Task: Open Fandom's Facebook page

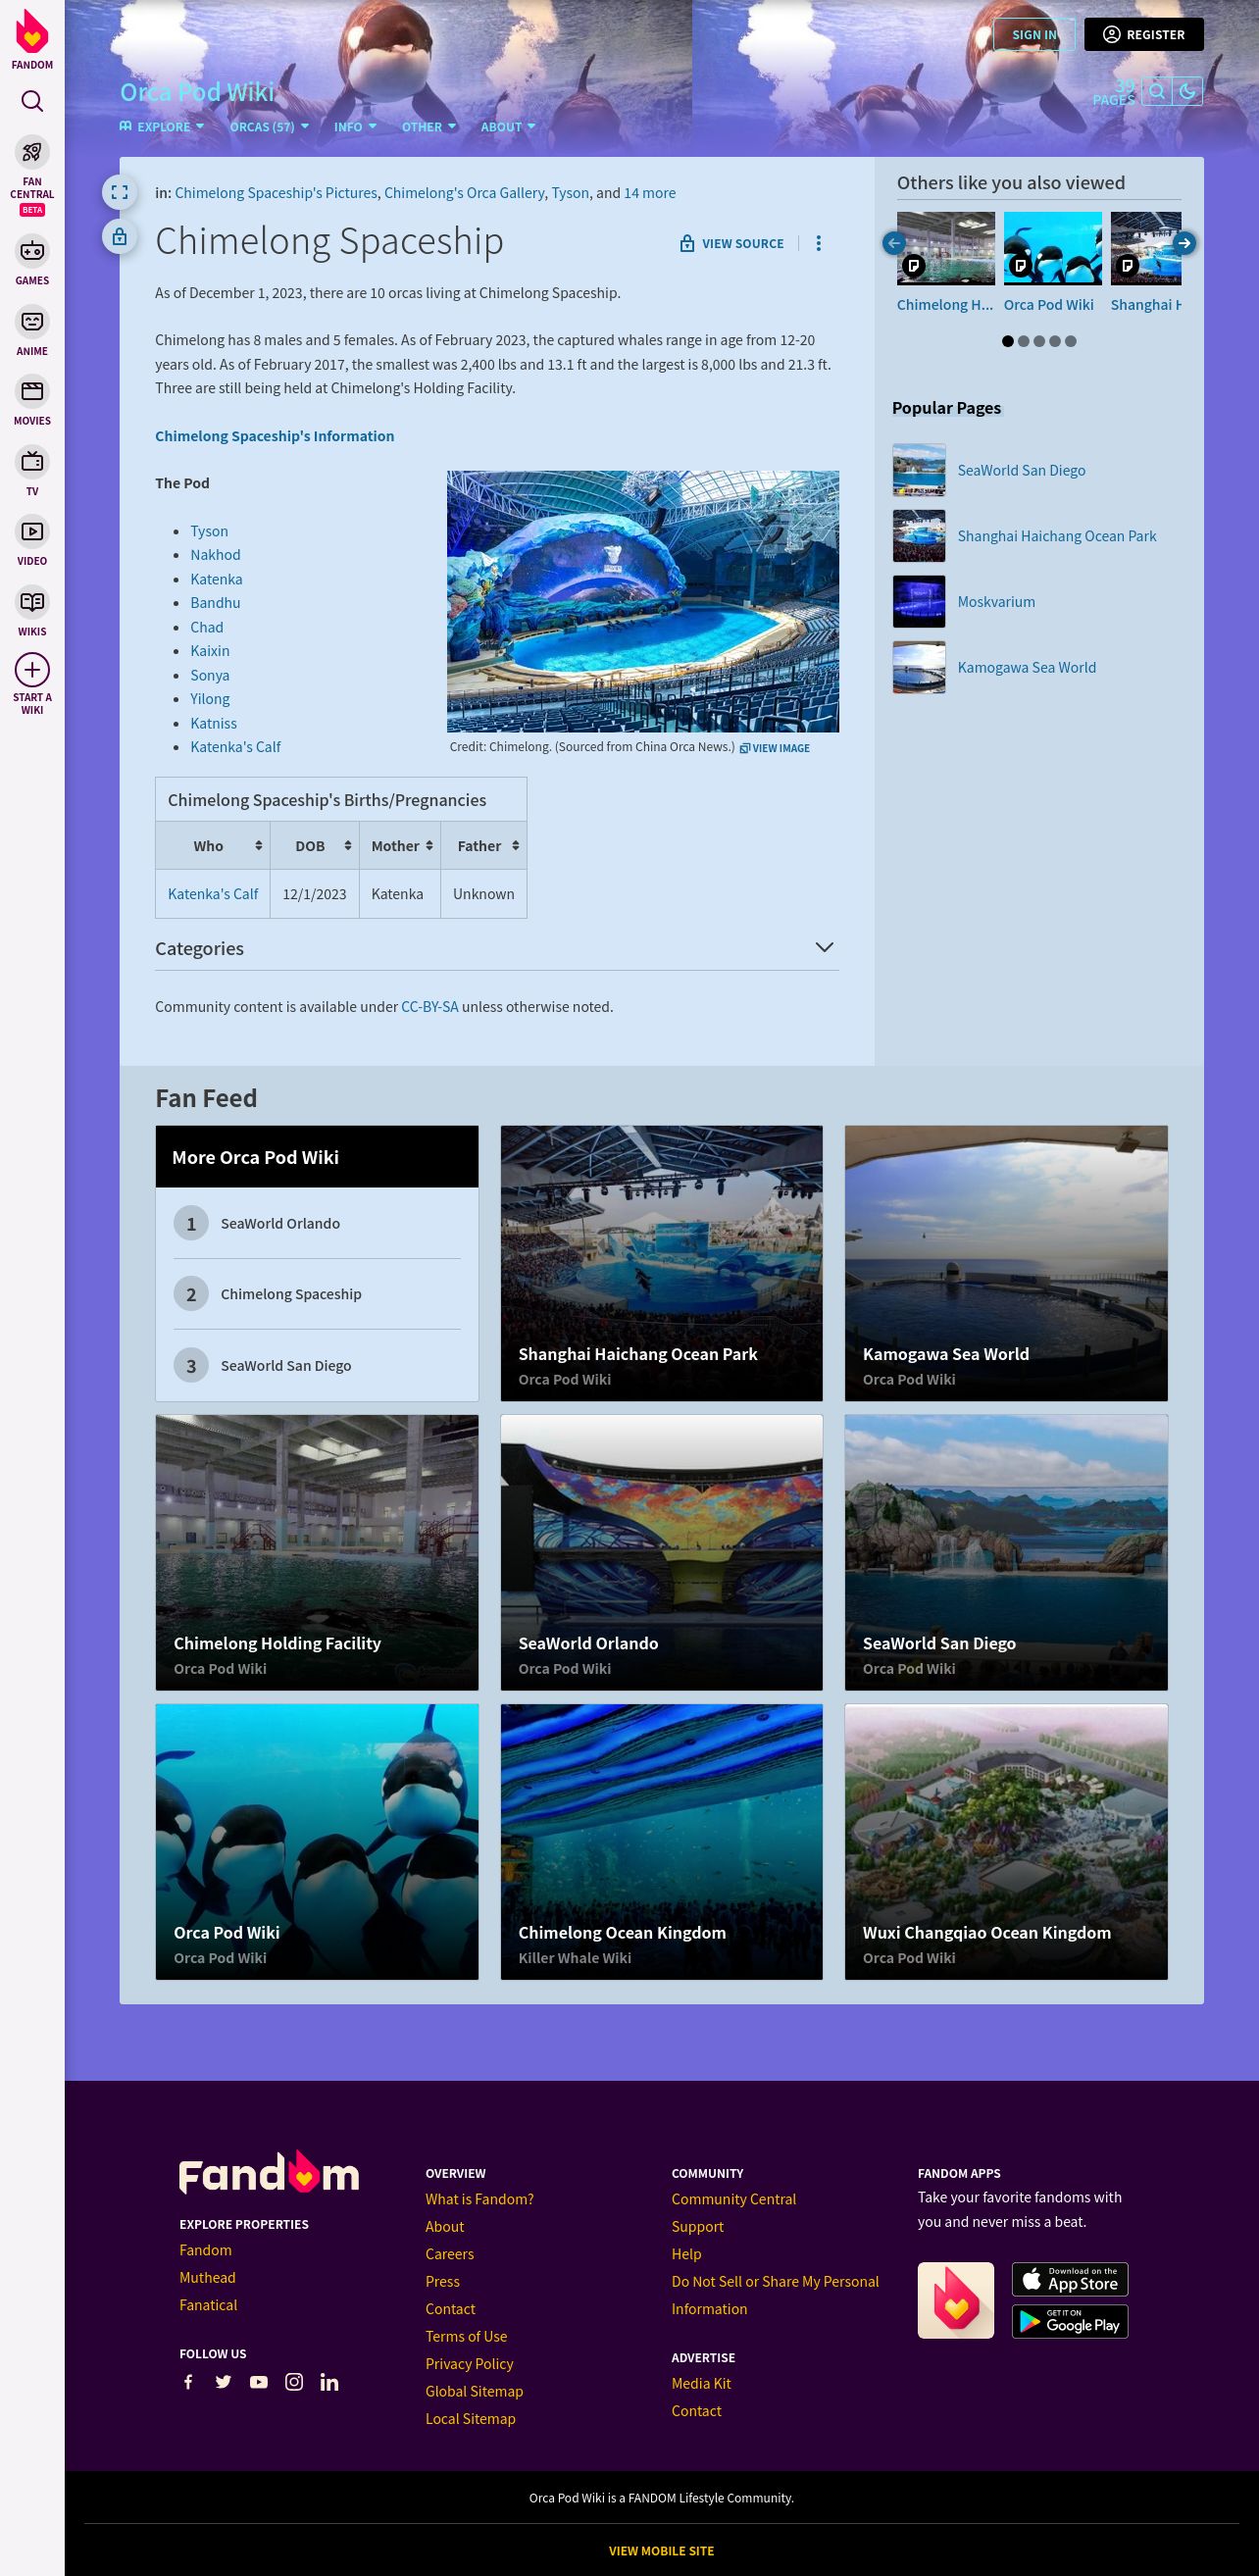Action: [x=188, y=2382]
